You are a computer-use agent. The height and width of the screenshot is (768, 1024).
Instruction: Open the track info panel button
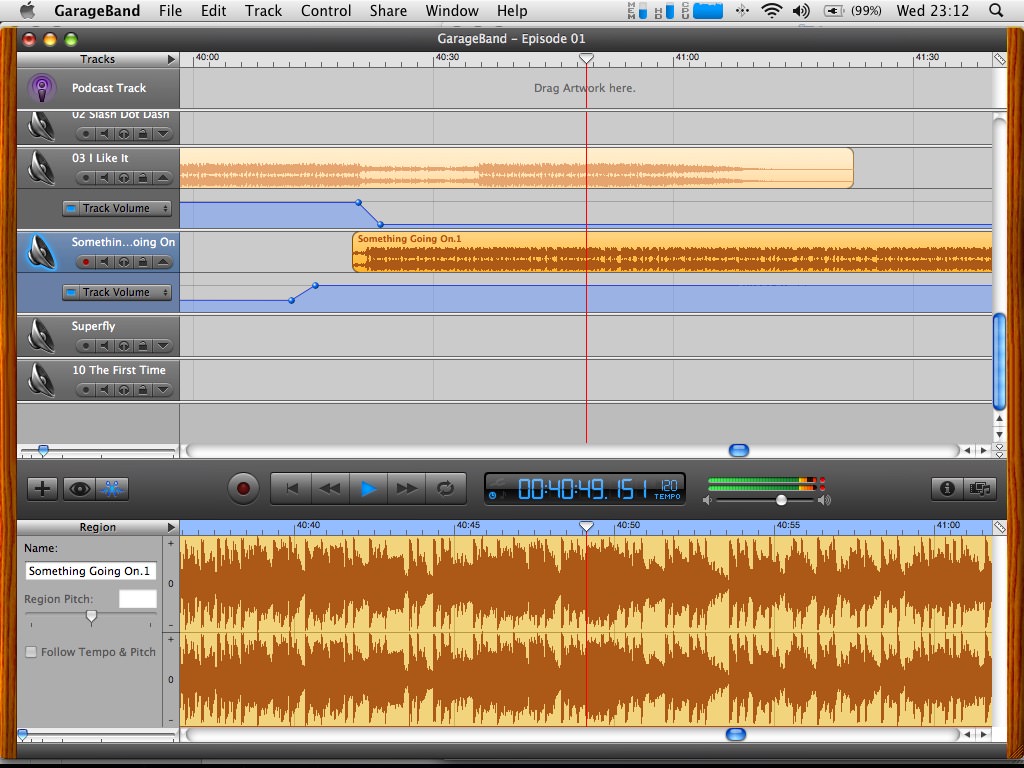(x=947, y=488)
